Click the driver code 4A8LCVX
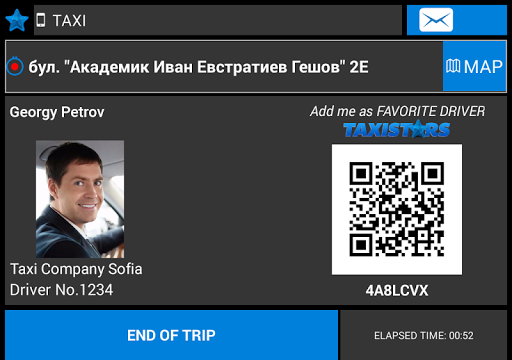 click(x=397, y=290)
